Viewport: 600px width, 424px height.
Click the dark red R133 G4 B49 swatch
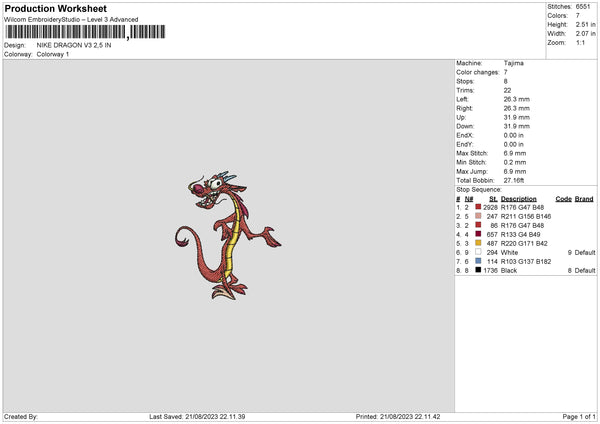[x=478, y=234]
